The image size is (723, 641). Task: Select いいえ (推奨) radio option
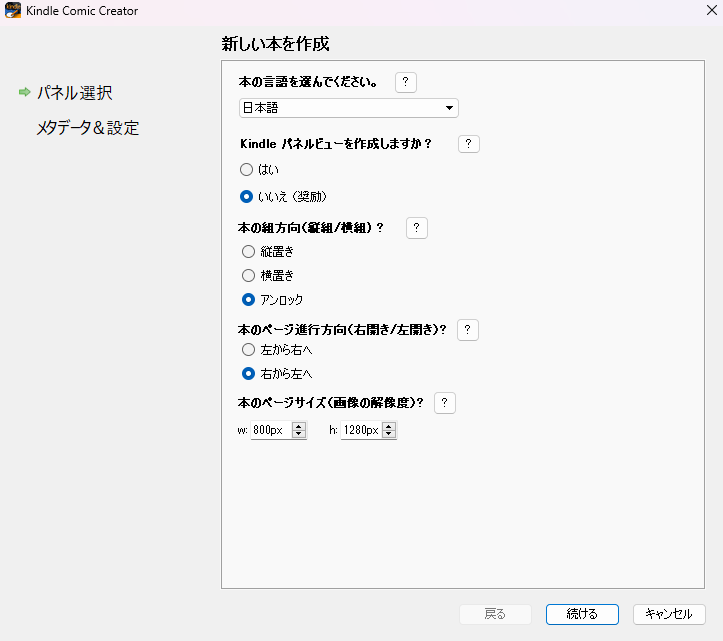click(247, 196)
